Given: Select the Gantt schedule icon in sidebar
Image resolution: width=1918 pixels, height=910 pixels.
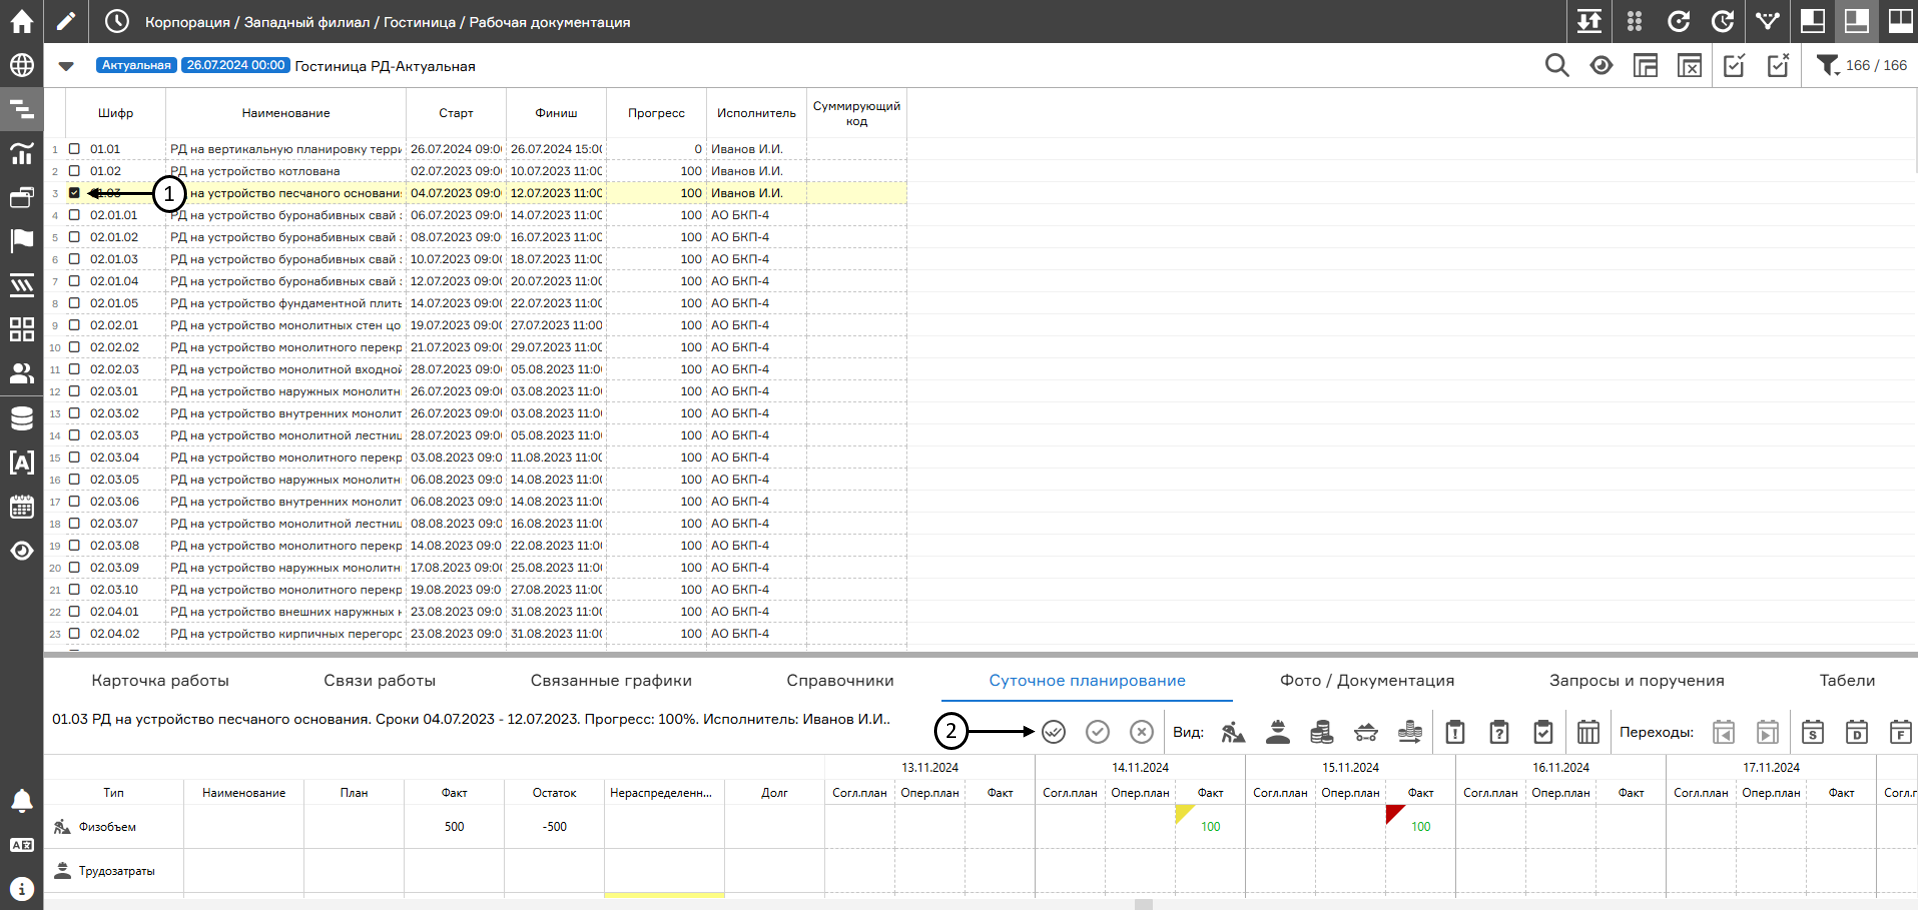Looking at the screenshot, I should pyautogui.click(x=21, y=109).
